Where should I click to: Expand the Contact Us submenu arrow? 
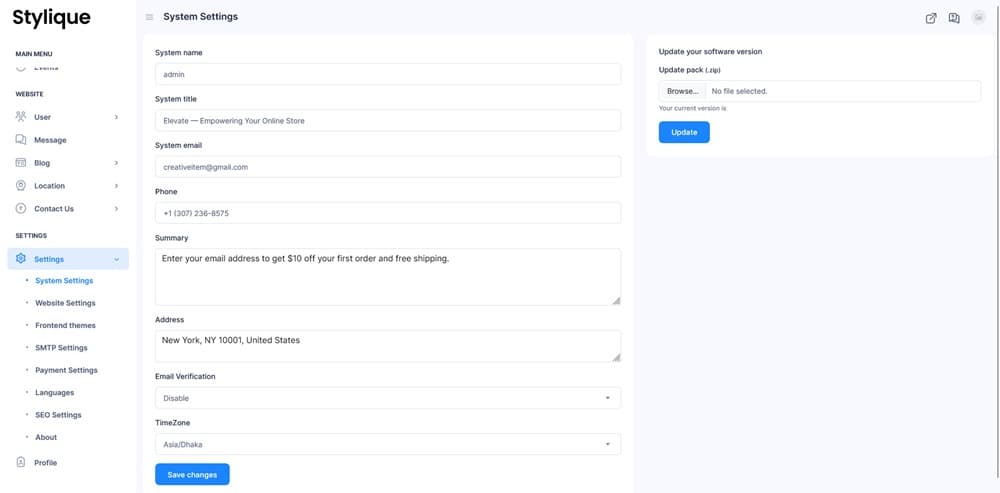pyautogui.click(x=116, y=209)
